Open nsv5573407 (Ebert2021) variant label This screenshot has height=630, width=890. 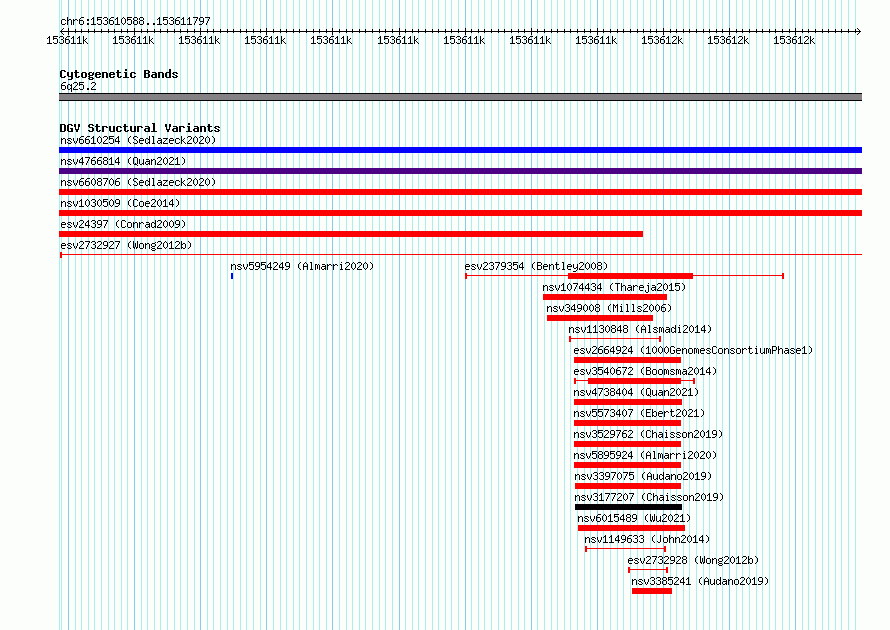[639, 413]
